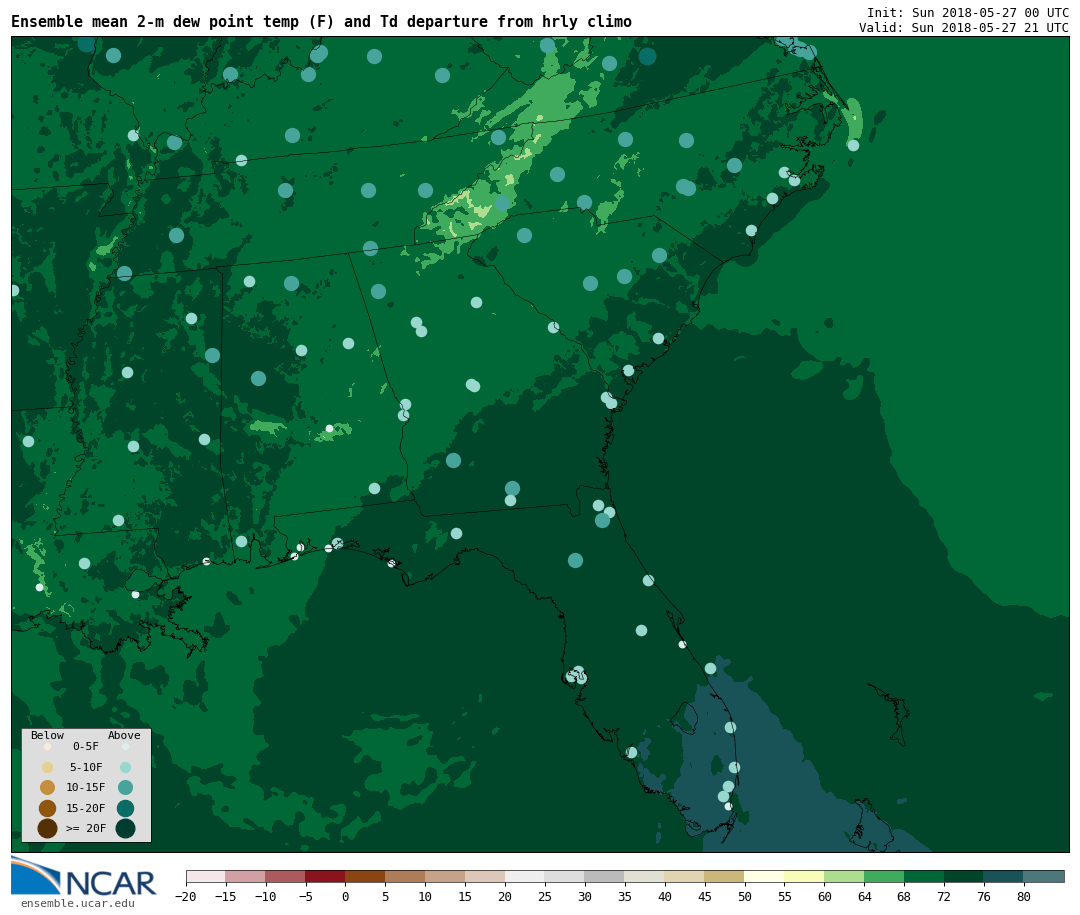The width and height of the screenshot is (1080, 915).
Task: Click the dark teal colorbar swatch between 76 and 80
Action: [1004, 876]
